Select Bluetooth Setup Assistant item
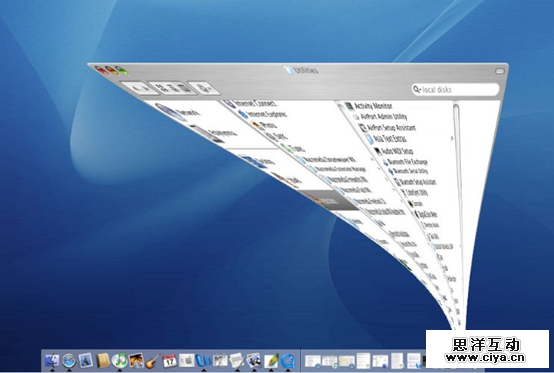 click(x=416, y=182)
